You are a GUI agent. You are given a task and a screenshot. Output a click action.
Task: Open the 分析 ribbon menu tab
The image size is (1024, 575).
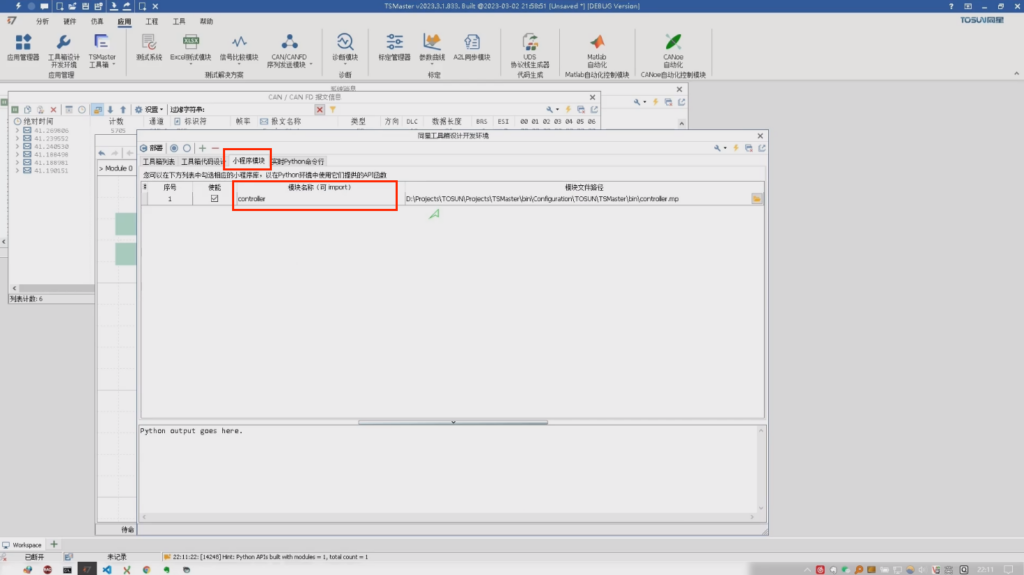pos(41,20)
